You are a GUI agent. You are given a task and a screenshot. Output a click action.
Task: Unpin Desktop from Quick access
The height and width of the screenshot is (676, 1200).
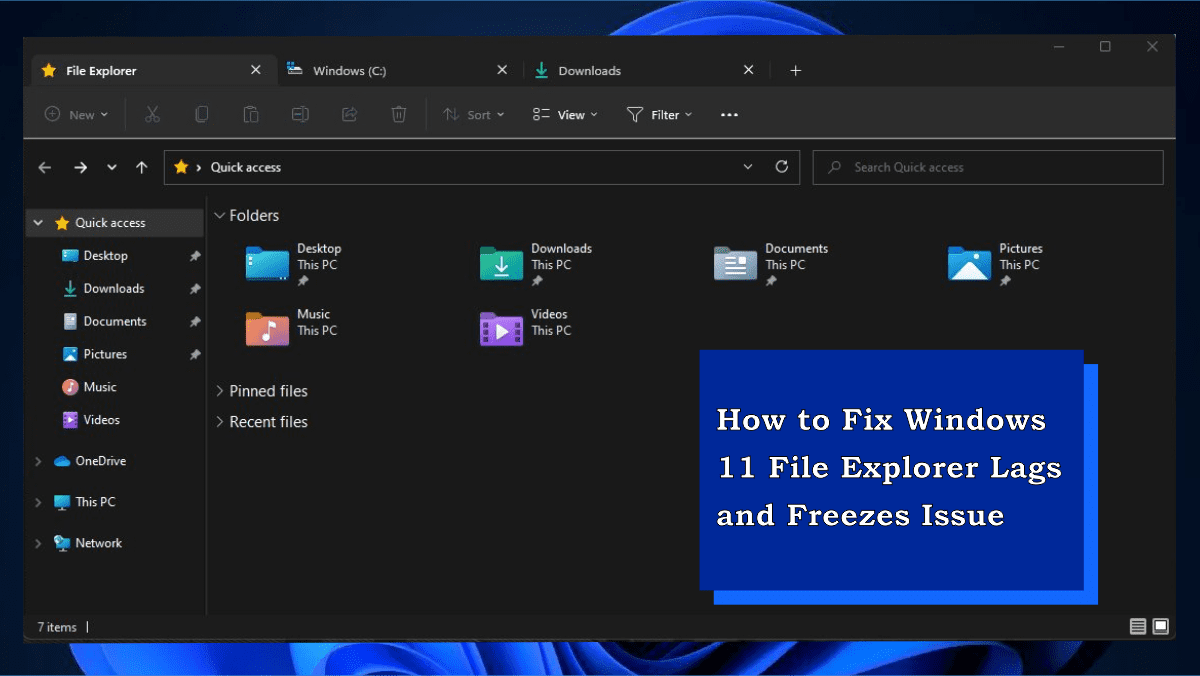(x=194, y=255)
